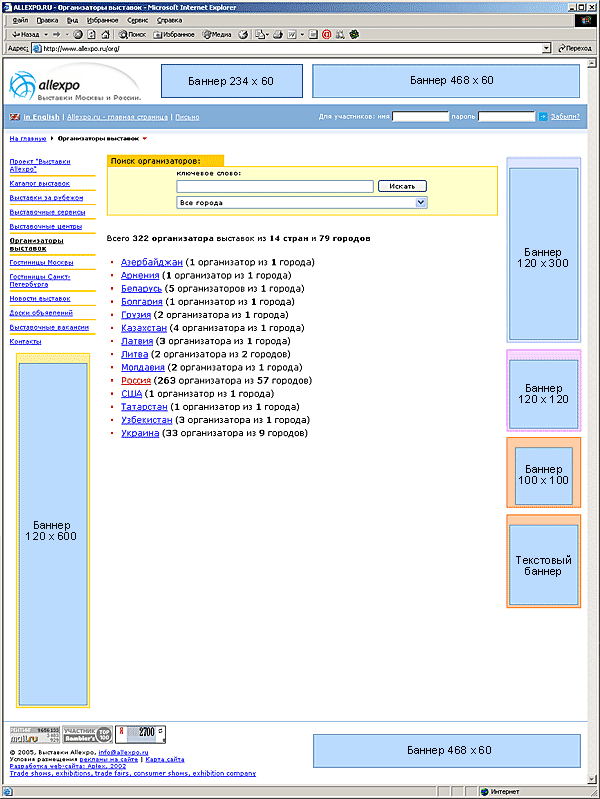
Task: Expand the address bar dropdown
Action: [546, 48]
